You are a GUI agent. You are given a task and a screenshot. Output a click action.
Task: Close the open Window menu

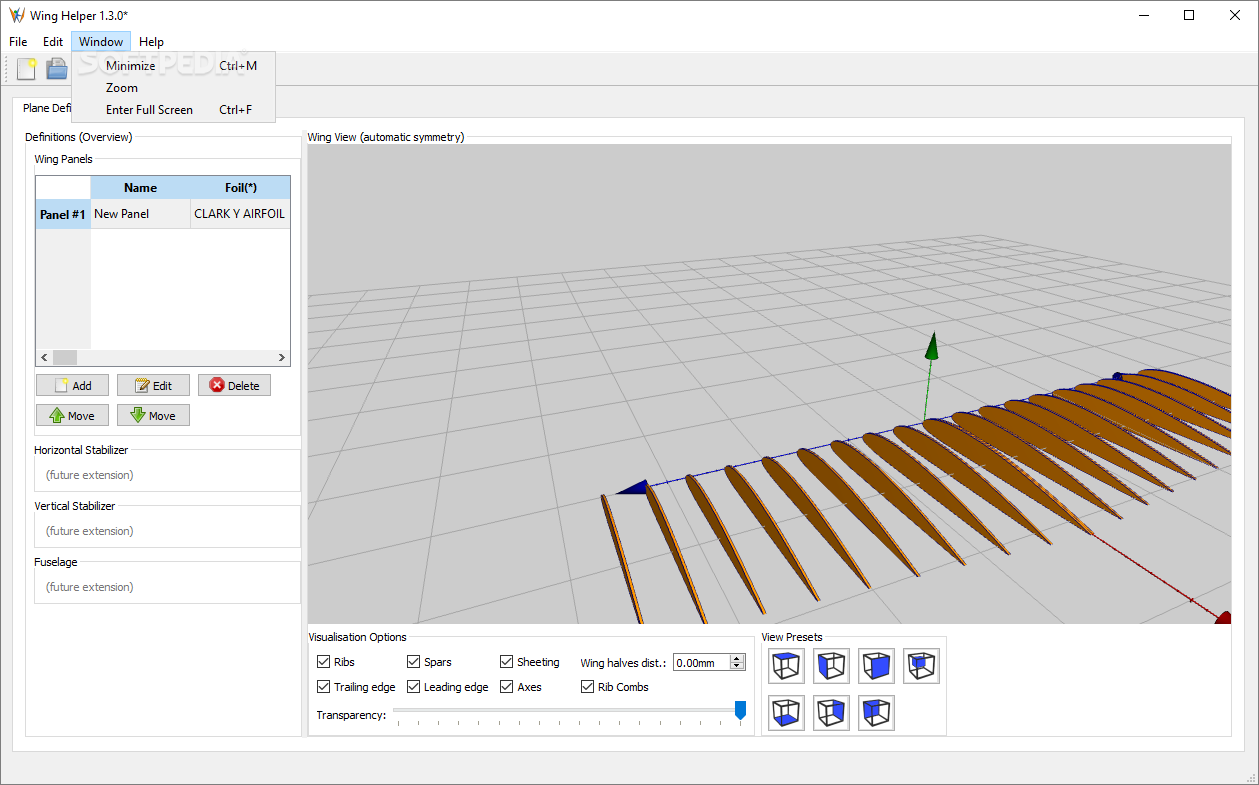(x=101, y=42)
